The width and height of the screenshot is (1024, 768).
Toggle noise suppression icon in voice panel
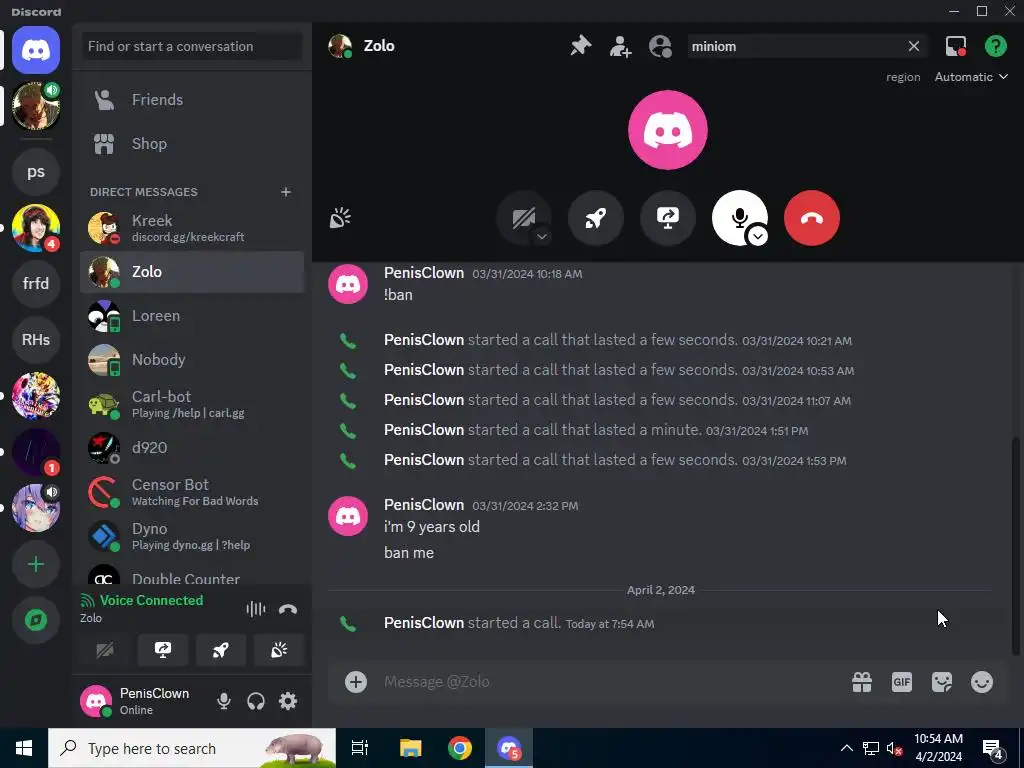pyautogui.click(x=256, y=609)
